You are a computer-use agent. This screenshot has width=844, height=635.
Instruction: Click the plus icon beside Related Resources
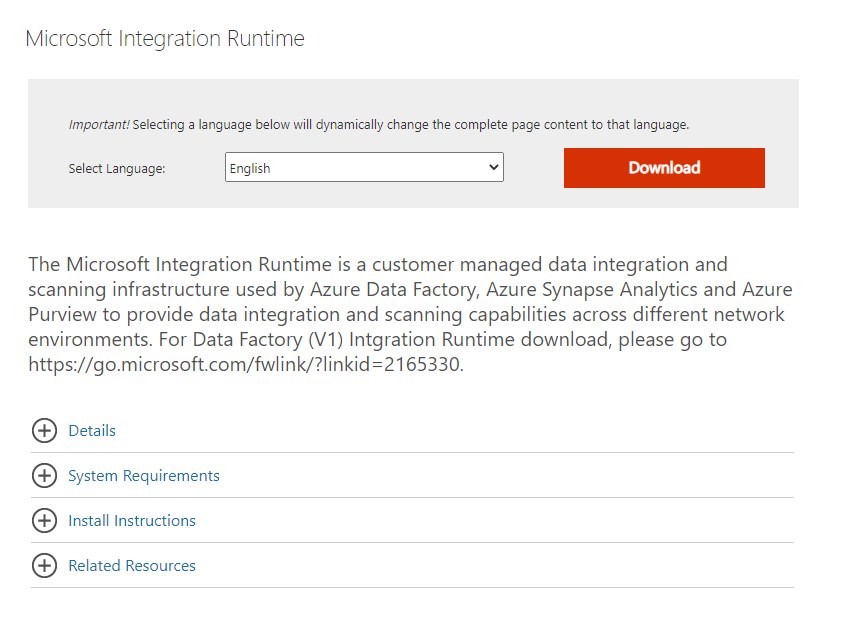[44, 566]
